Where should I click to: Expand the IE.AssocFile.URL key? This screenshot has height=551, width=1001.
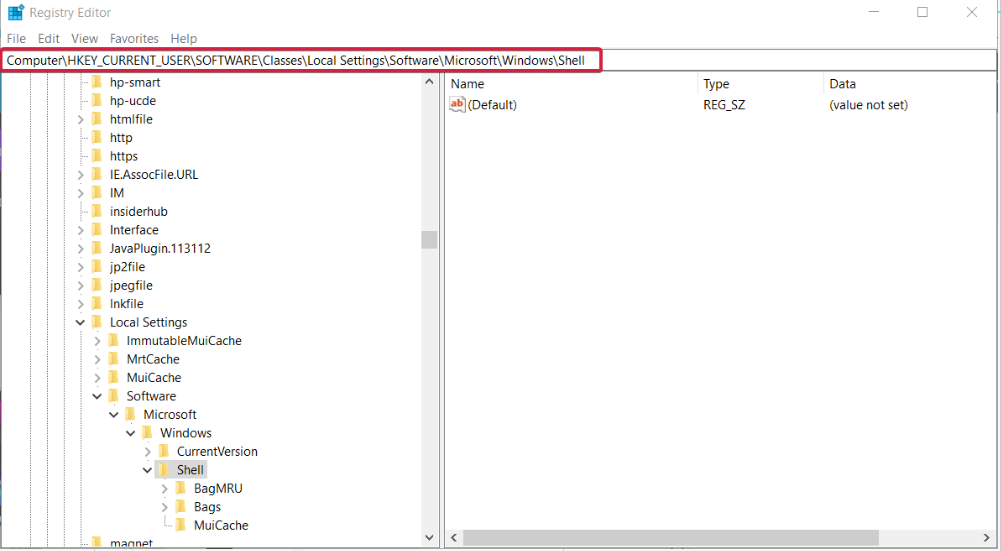click(80, 175)
